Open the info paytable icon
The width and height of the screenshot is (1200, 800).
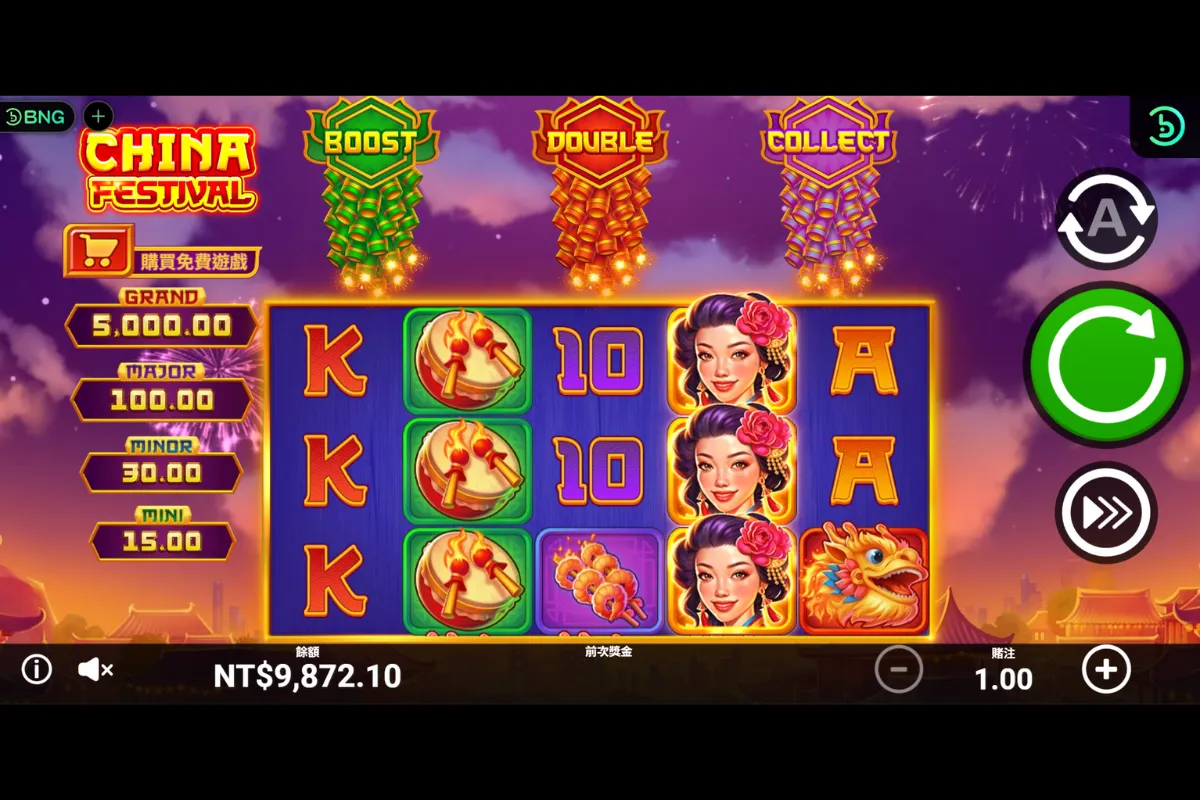(37, 670)
